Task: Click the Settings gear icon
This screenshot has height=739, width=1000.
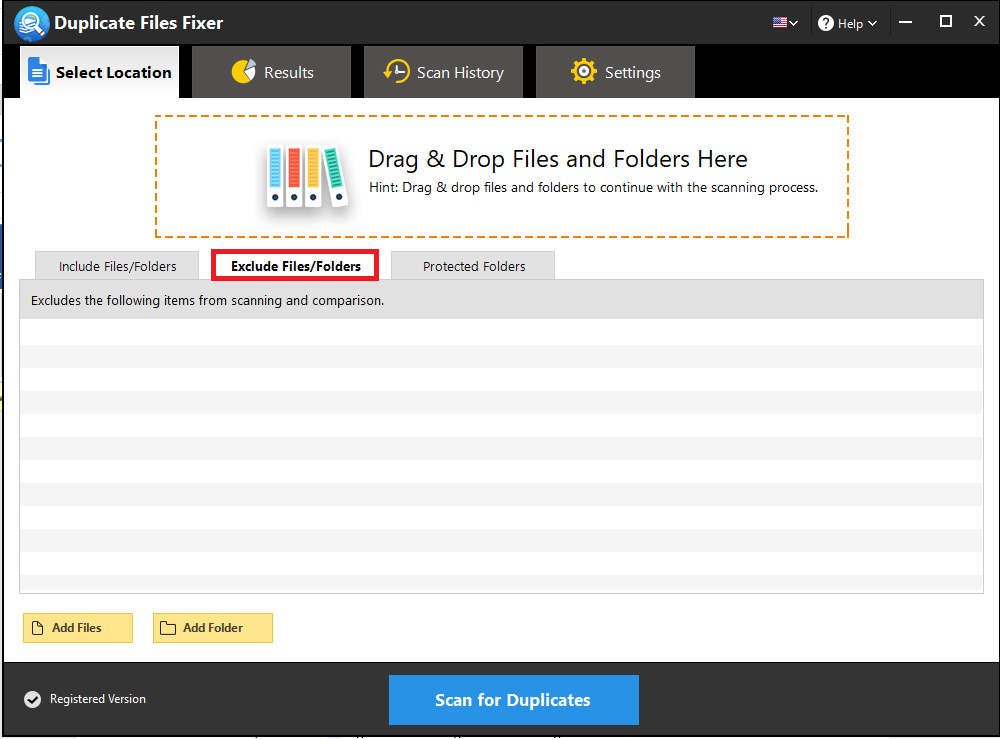Action: [x=584, y=71]
